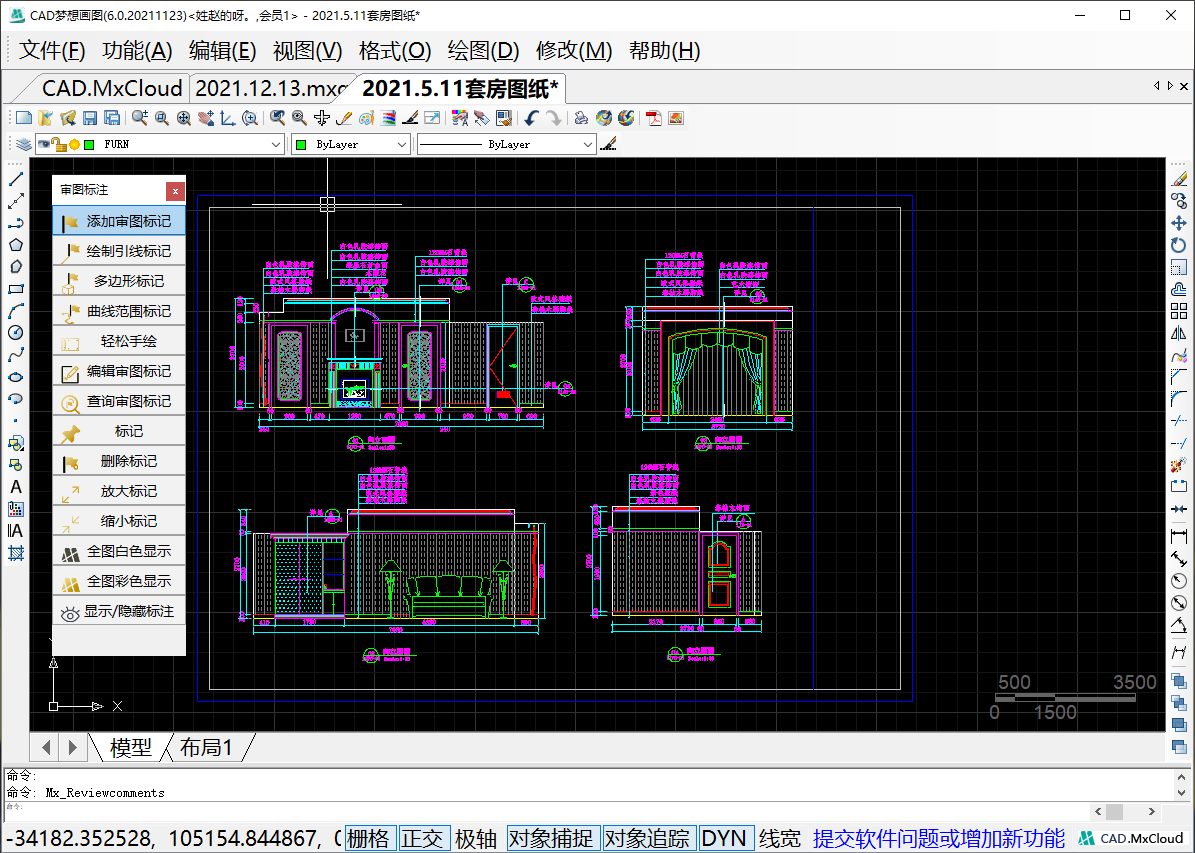
Task: Click tab scroll right arrow near document tabs
Action: click(1170, 86)
